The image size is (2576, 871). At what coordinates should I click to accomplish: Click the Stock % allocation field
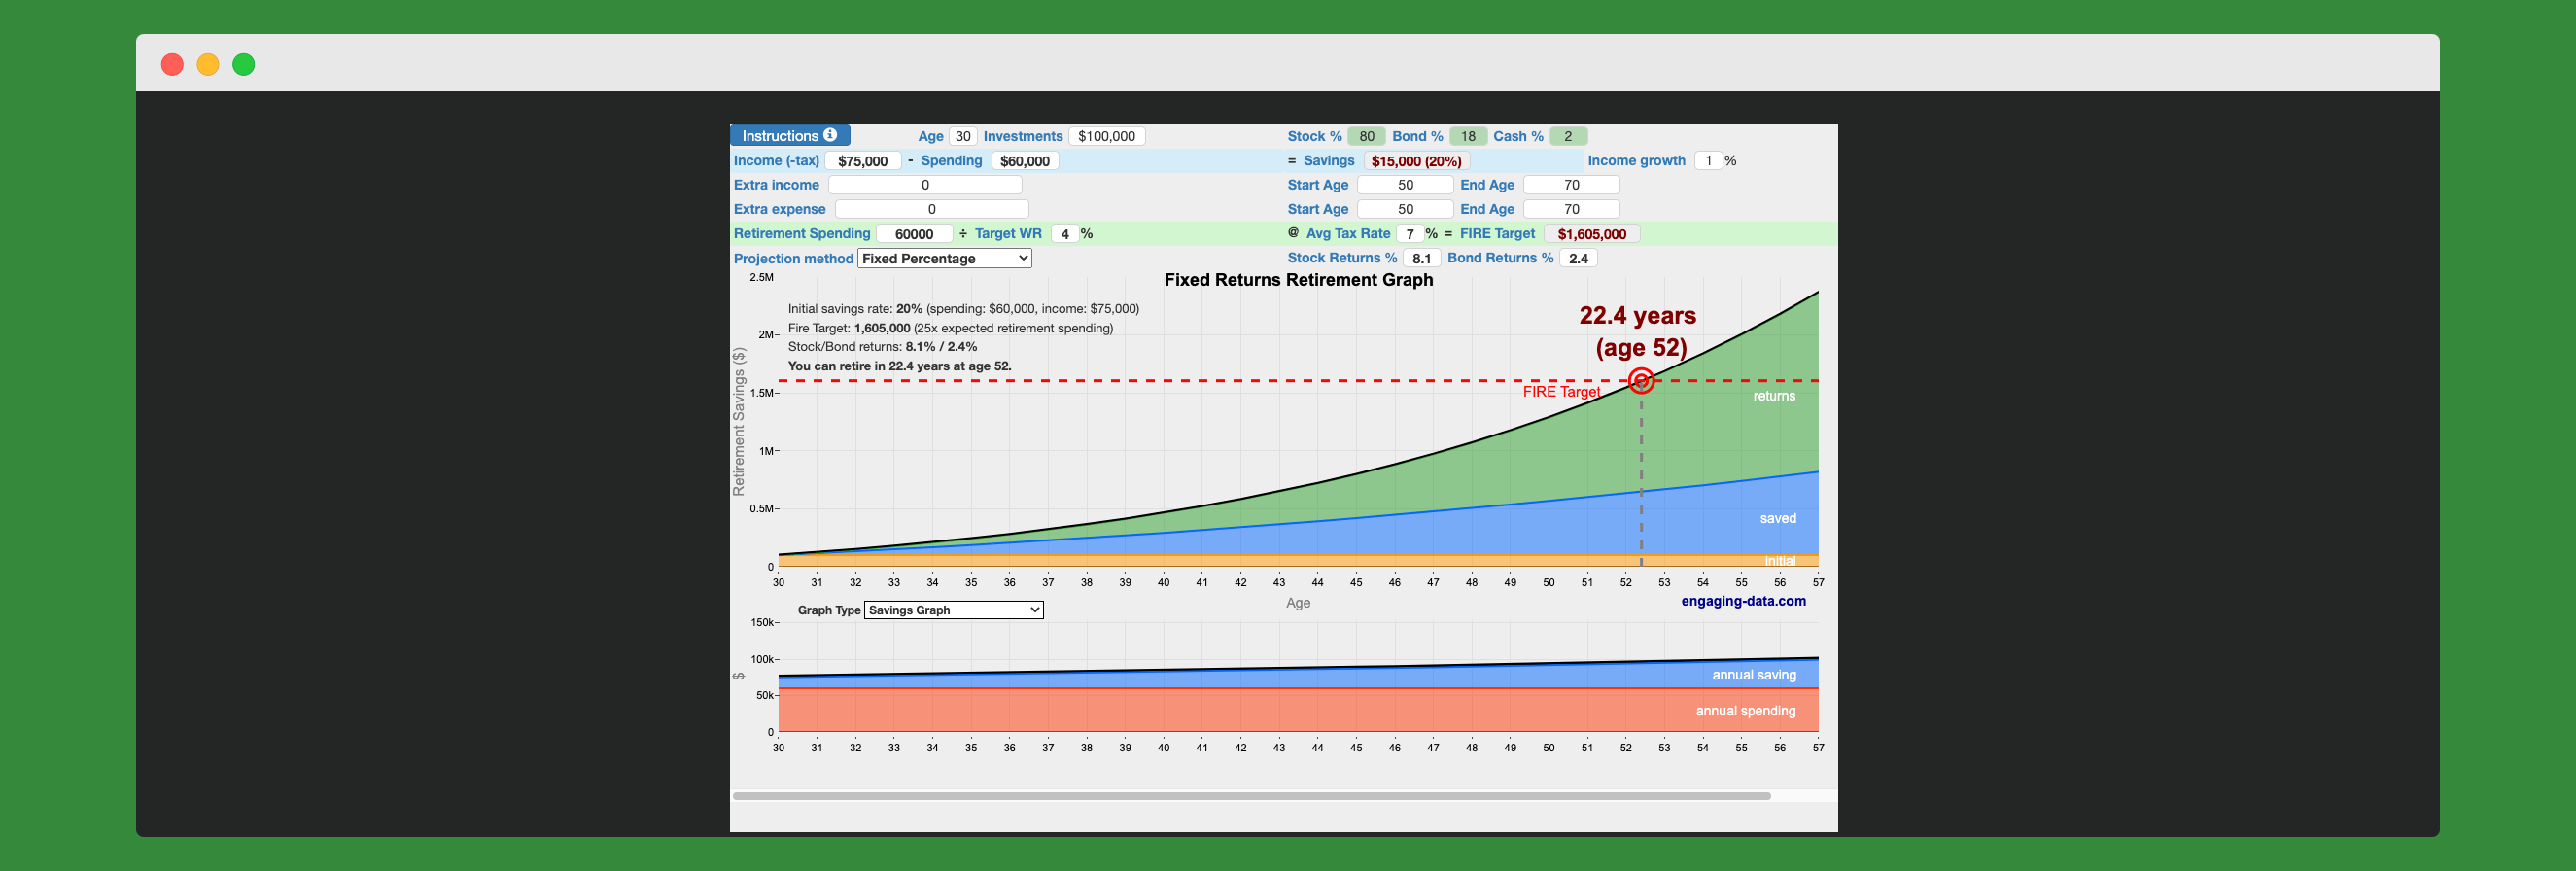(1365, 136)
